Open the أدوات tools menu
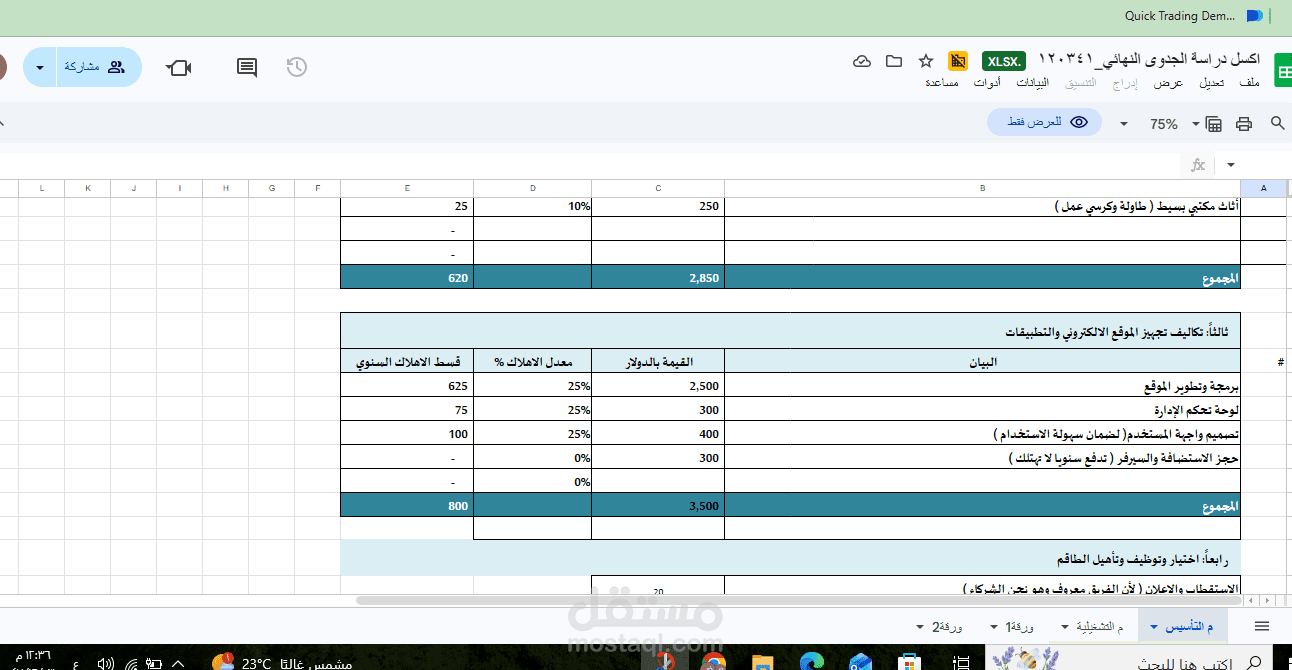The width and height of the screenshot is (1292, 670). click(987, 82)
